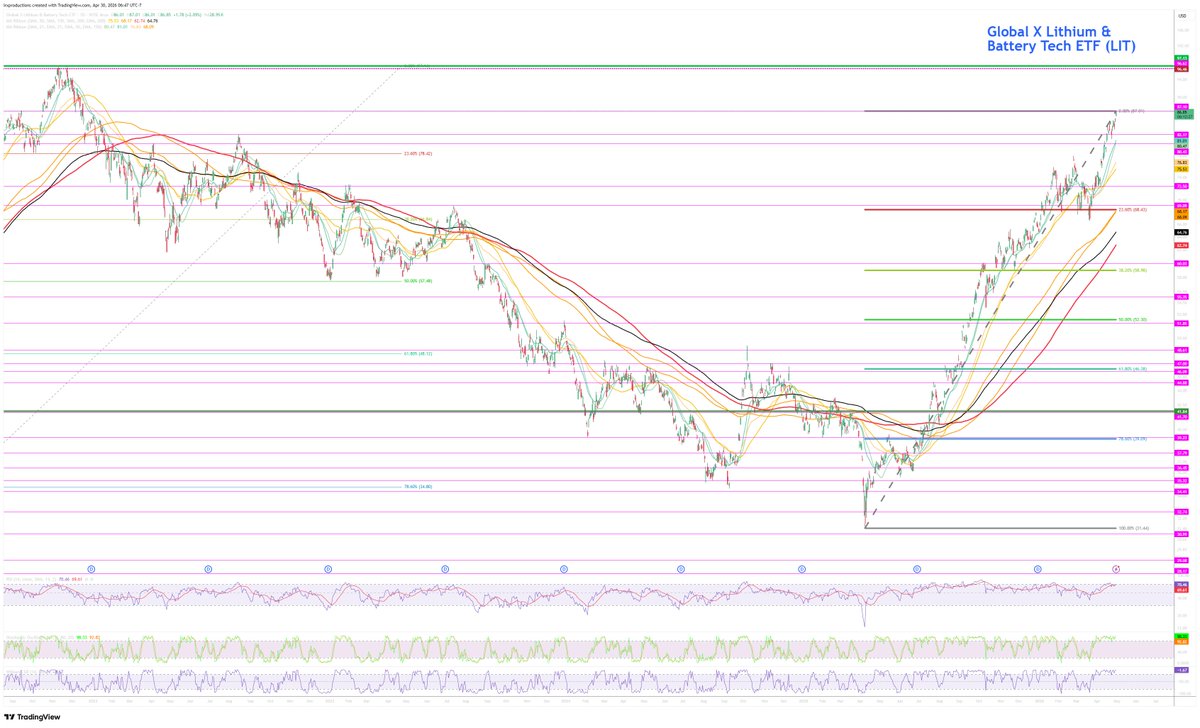Select the '78.60% (34.80)' Fibonacci label on the left
The image size is (1200, 728).
tap(418, 486)
